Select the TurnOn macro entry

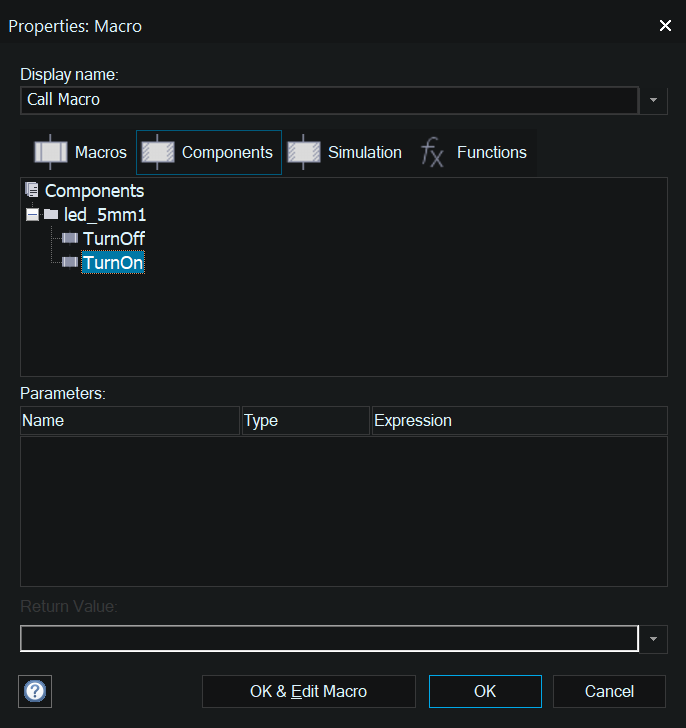[x=113, y=263]
